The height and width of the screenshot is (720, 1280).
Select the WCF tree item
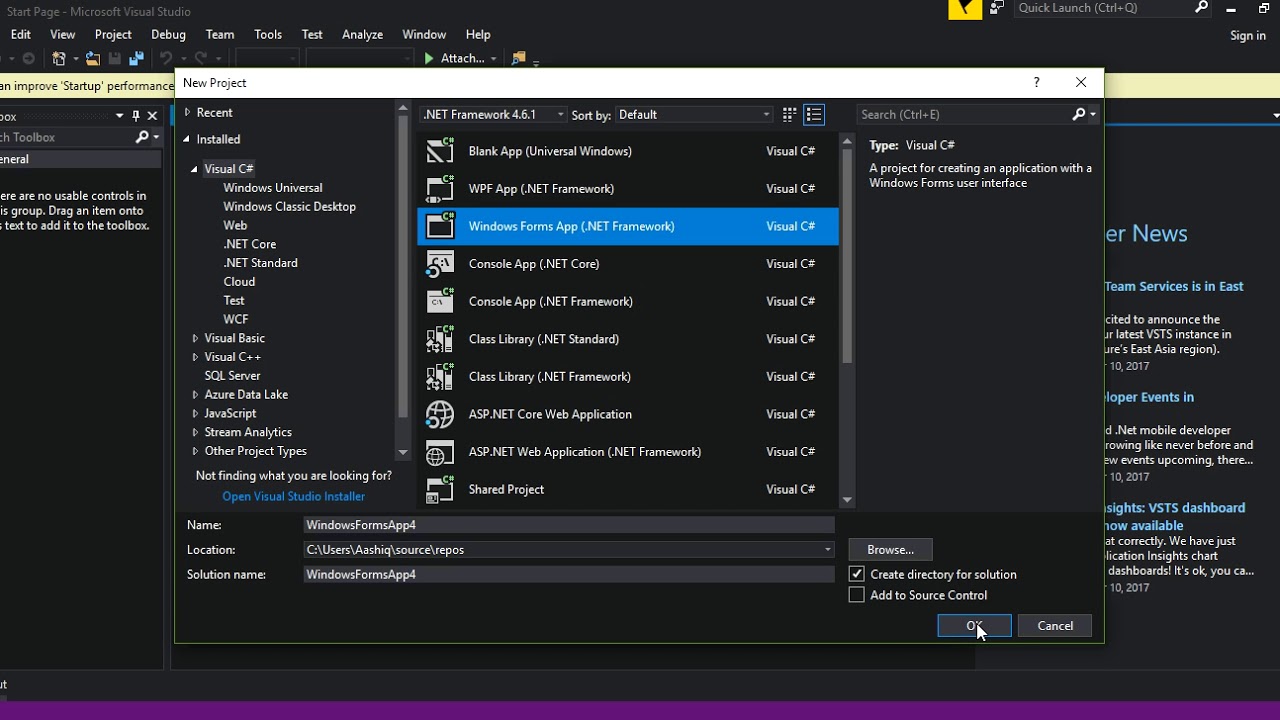point(235,320)
